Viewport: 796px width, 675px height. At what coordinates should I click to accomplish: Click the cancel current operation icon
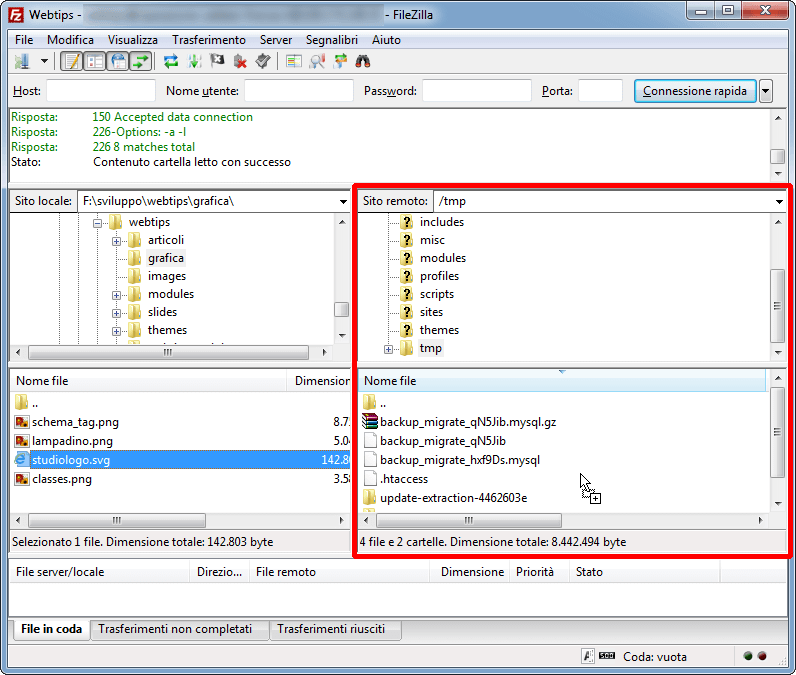[217, 62]
